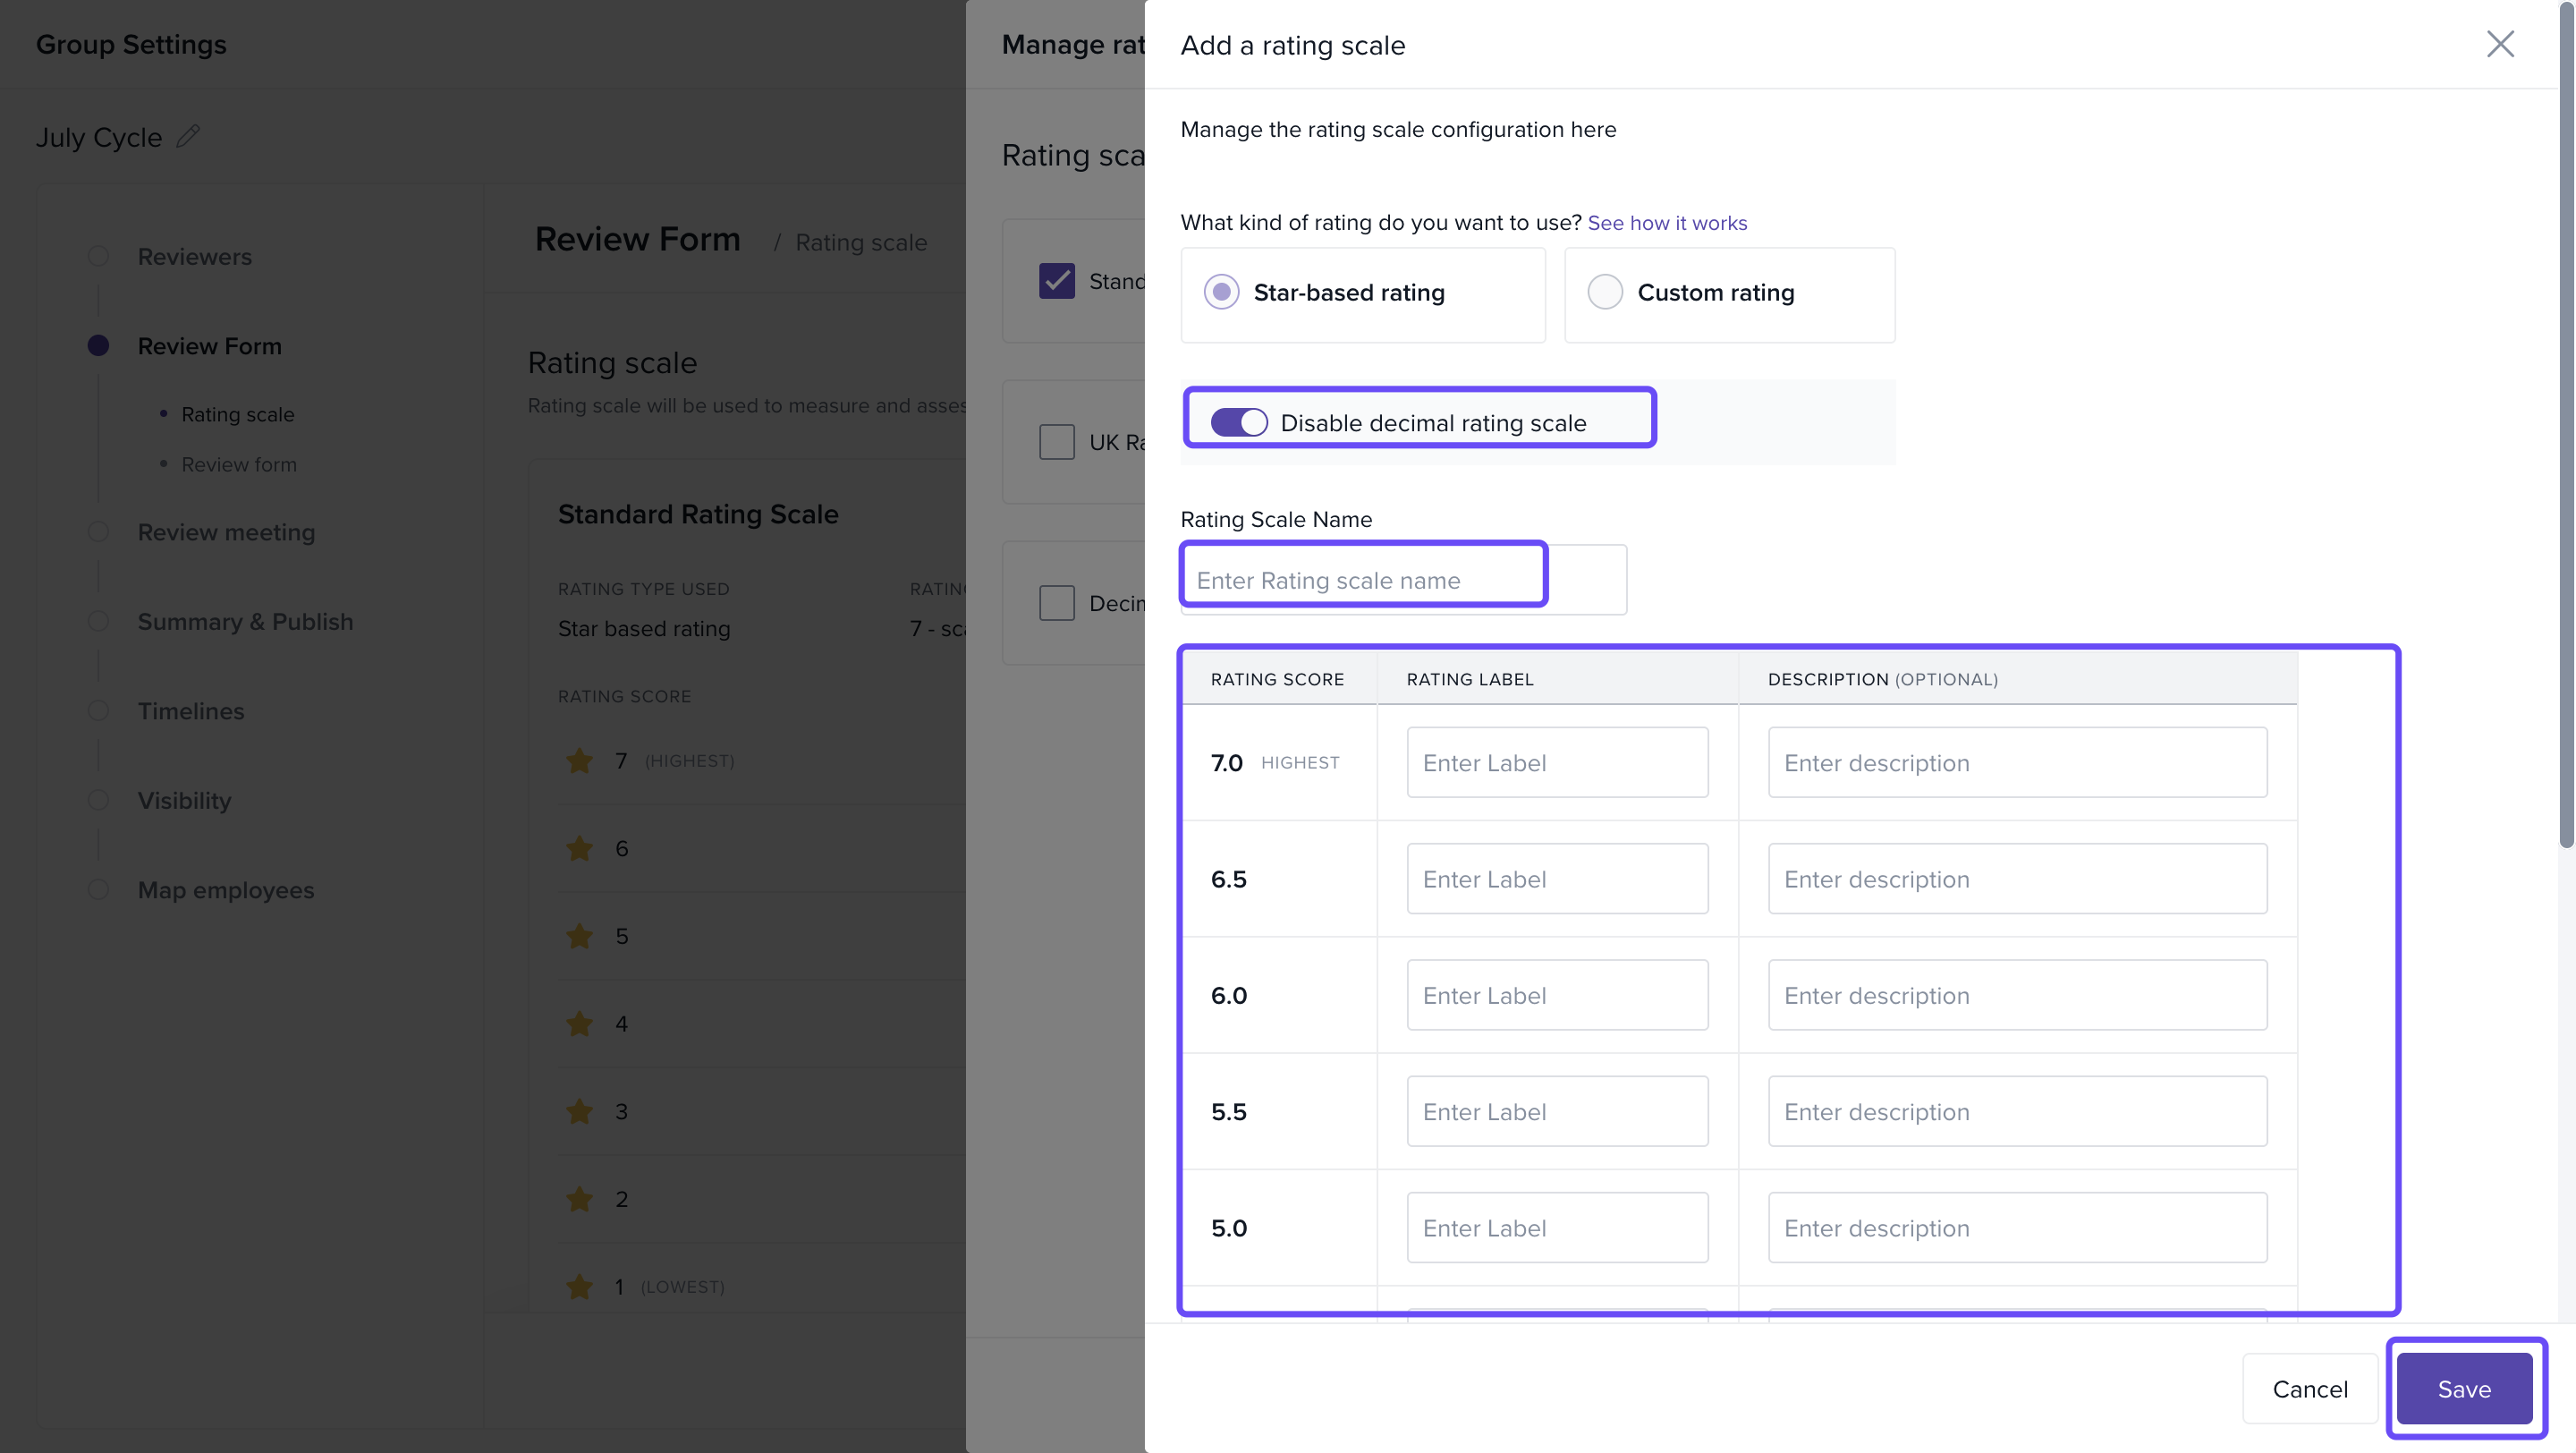Click the description field for score 6.5
Viewport: 2576px width, 1453px height.
(x=2016, y=879)
